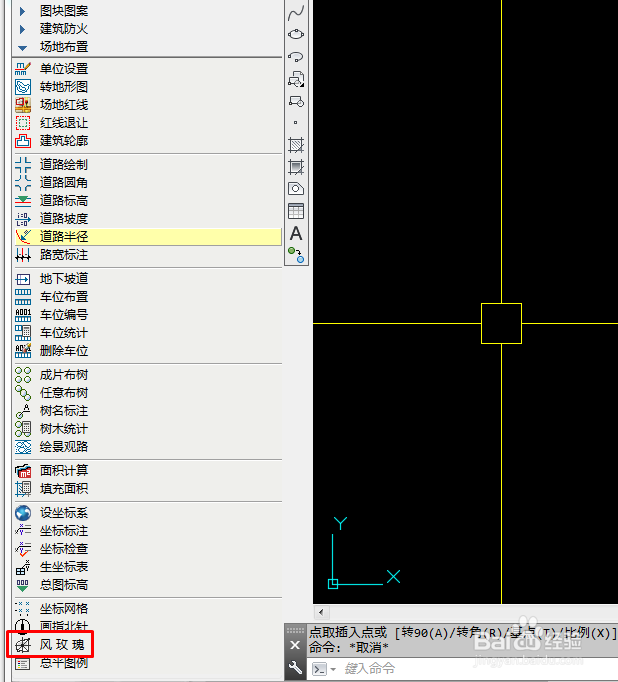
Task: Select the gradient fill tool
Action: click(296, 167)
